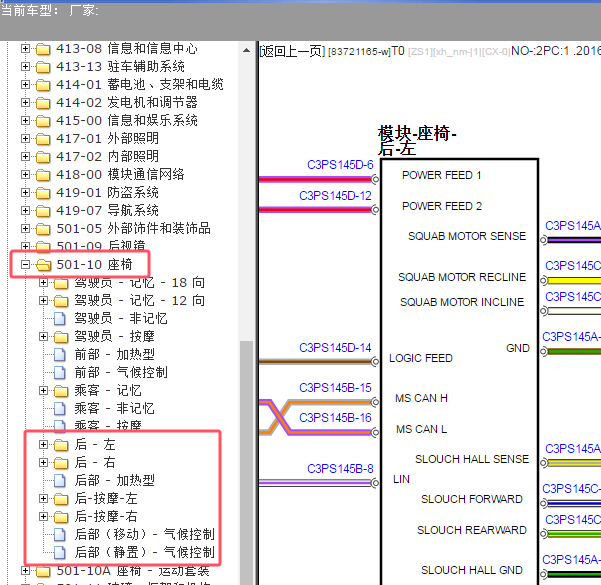Image resolution: width=601 pixels, height=585 pixels.
Task: Click connector label C3PS145D-6
Action: 340,165
